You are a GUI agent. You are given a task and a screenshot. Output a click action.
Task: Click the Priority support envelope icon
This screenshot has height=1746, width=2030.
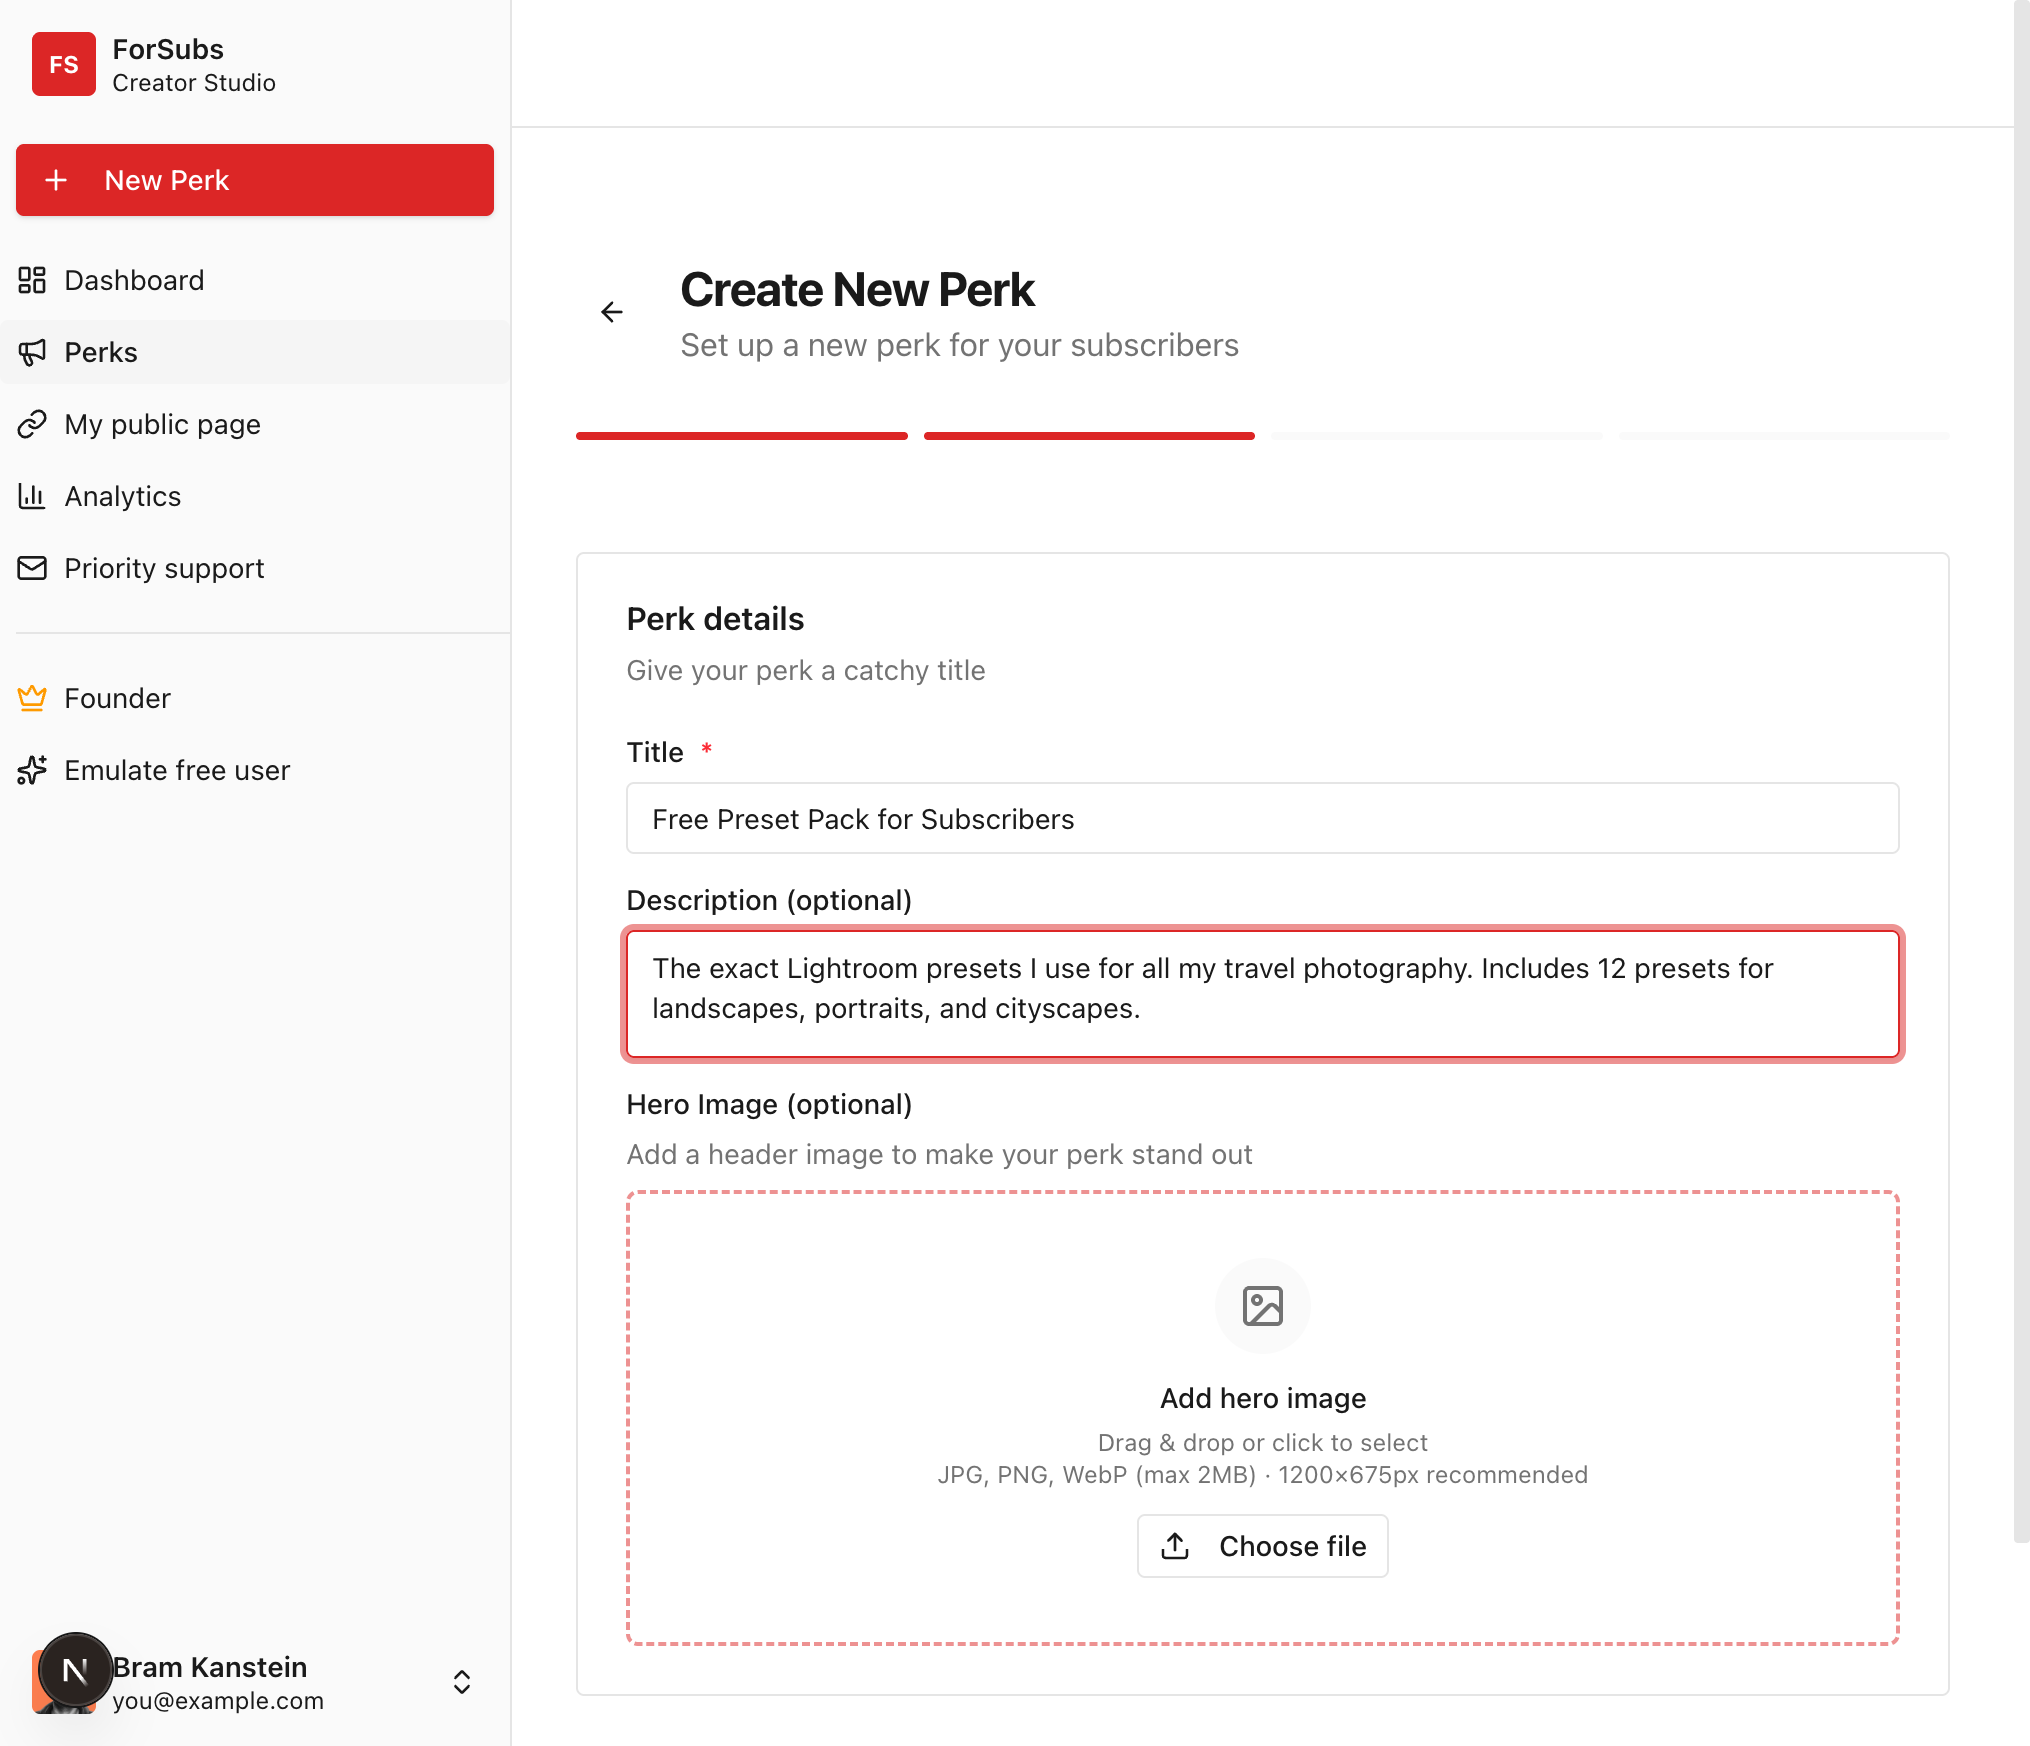pos(32,568)
